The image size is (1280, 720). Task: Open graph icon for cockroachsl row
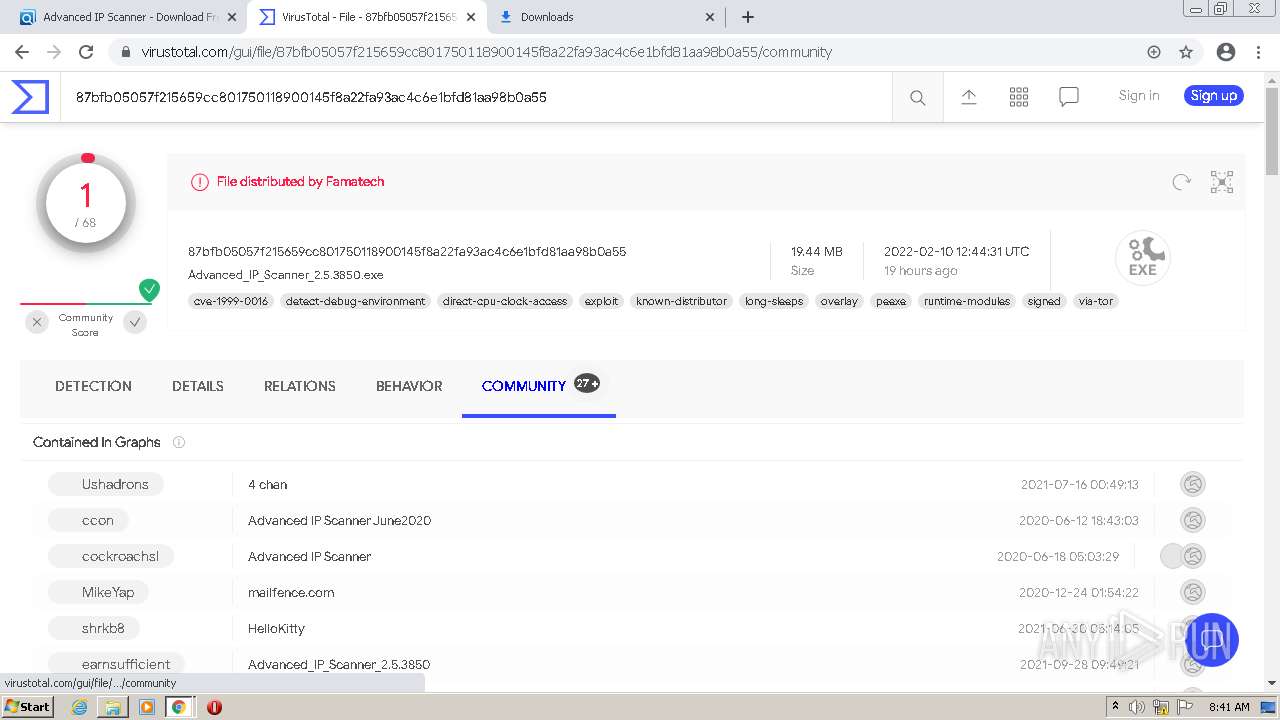coord(1192,556)
